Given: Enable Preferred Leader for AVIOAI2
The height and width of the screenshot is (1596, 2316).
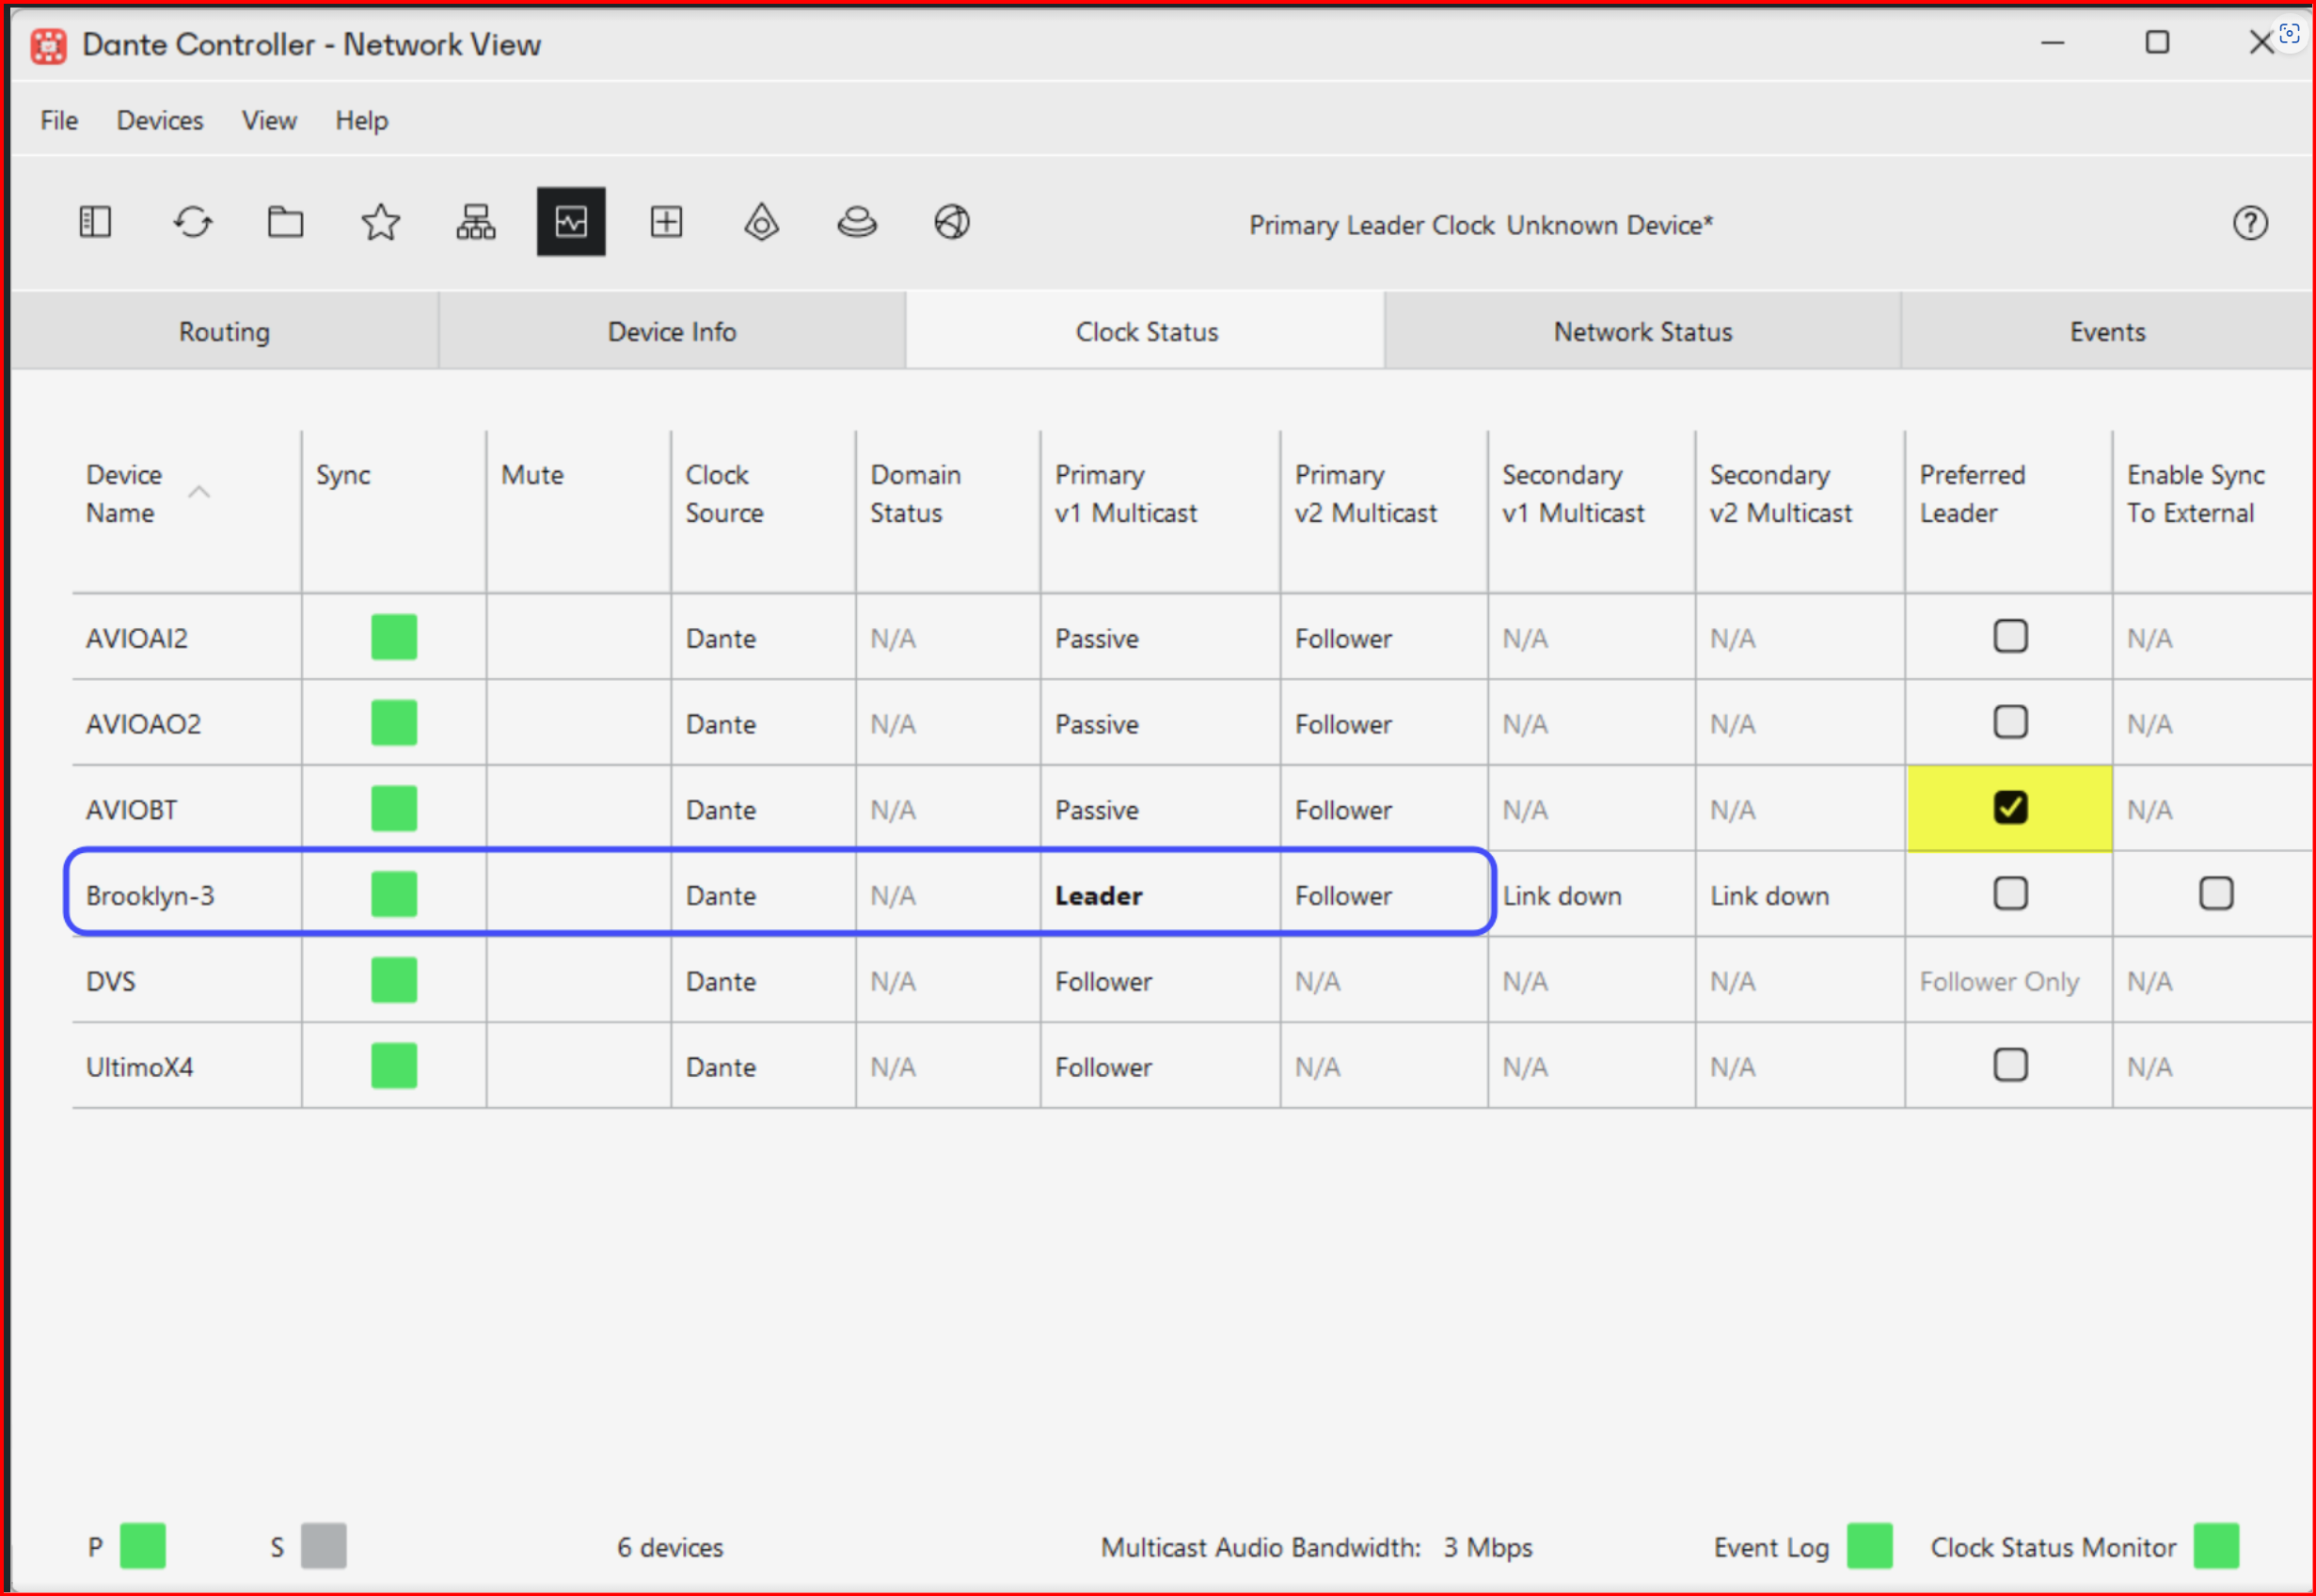Looking at the screenshot, I should coord(2010,636).
